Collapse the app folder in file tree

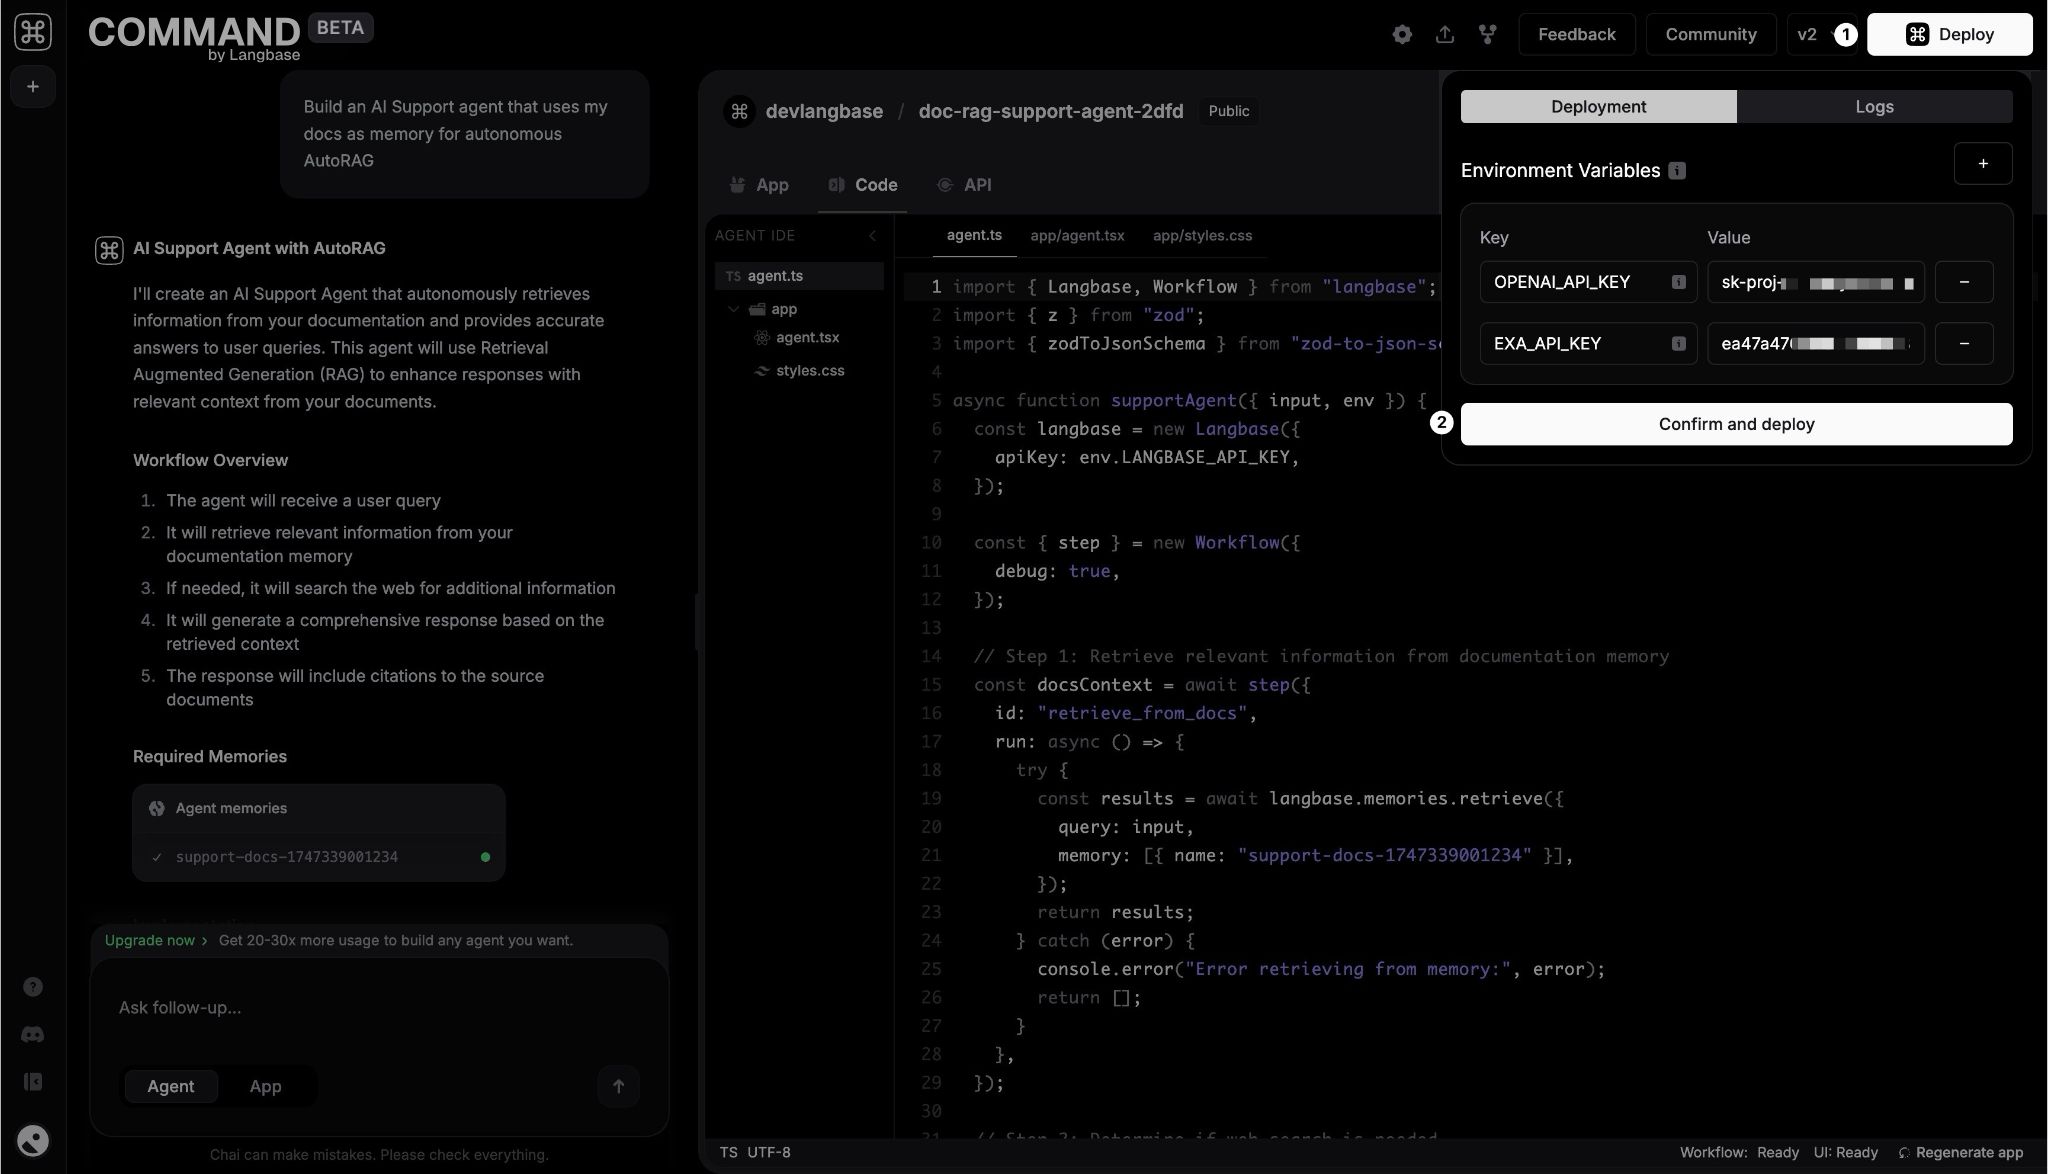tap(734, 309)
